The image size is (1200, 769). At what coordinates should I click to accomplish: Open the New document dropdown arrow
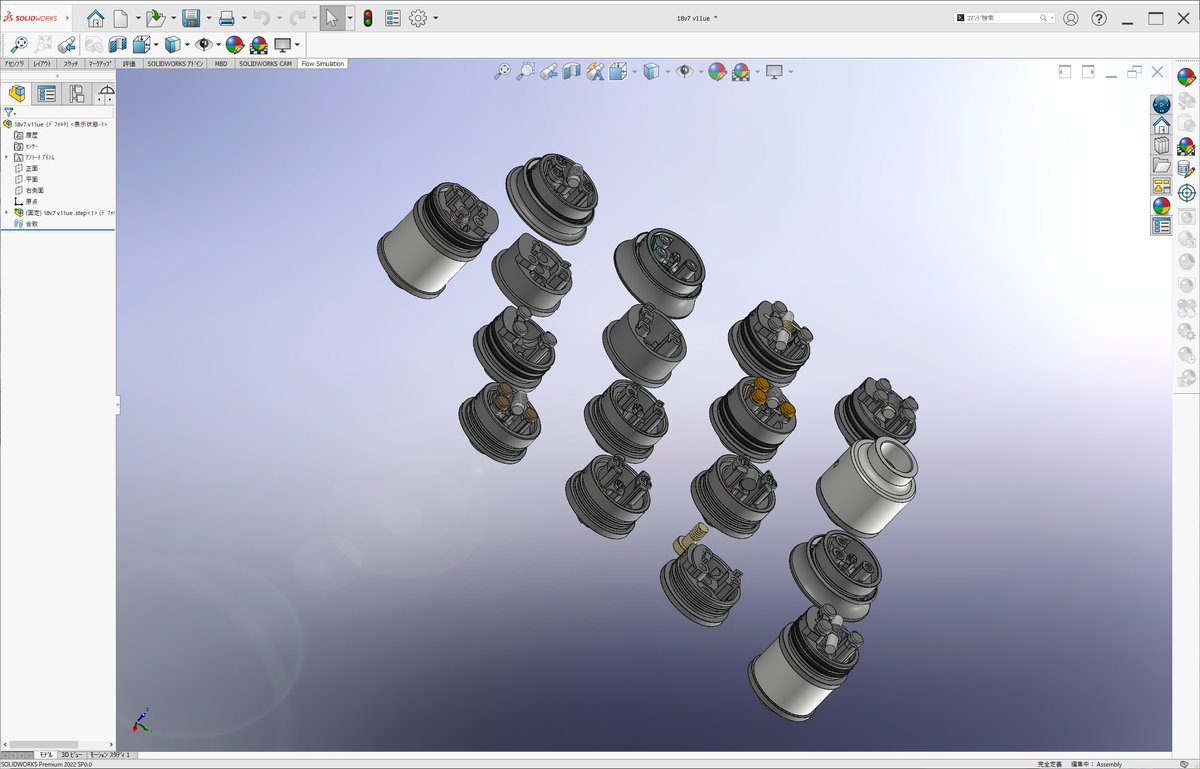click(x=137, y=18)
